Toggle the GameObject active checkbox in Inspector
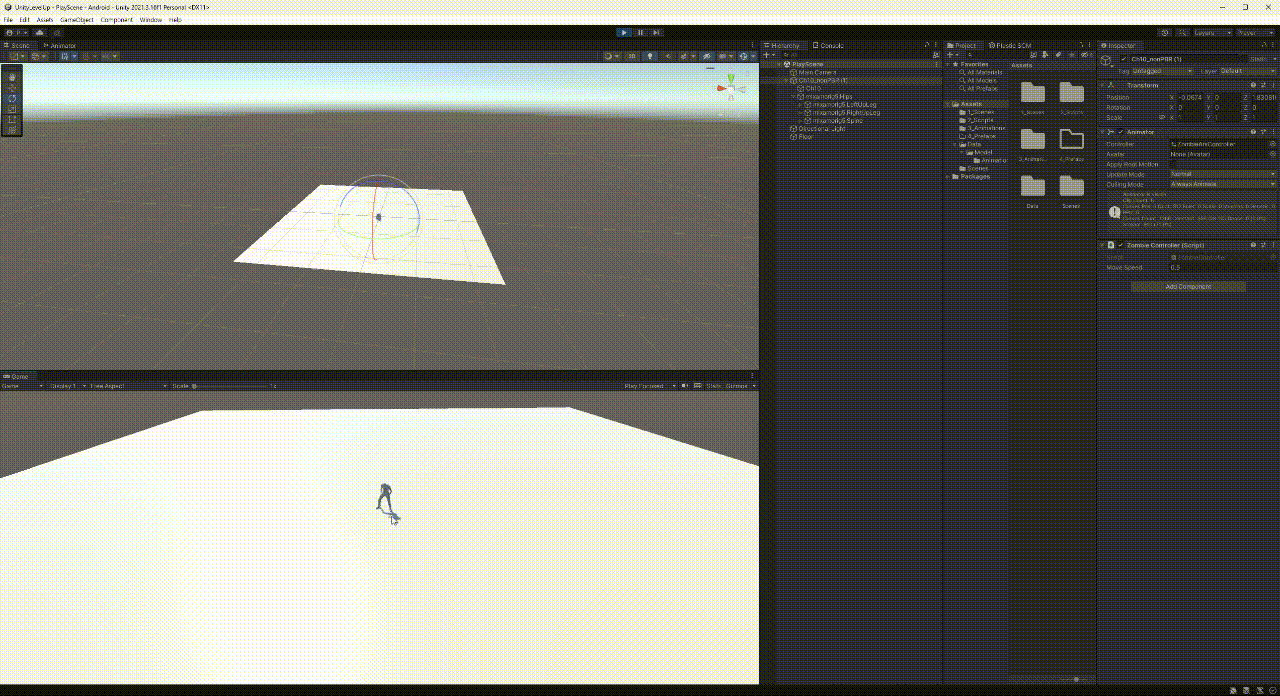The height and width of the screenshot is (696, 1280). coord(1123,60)
